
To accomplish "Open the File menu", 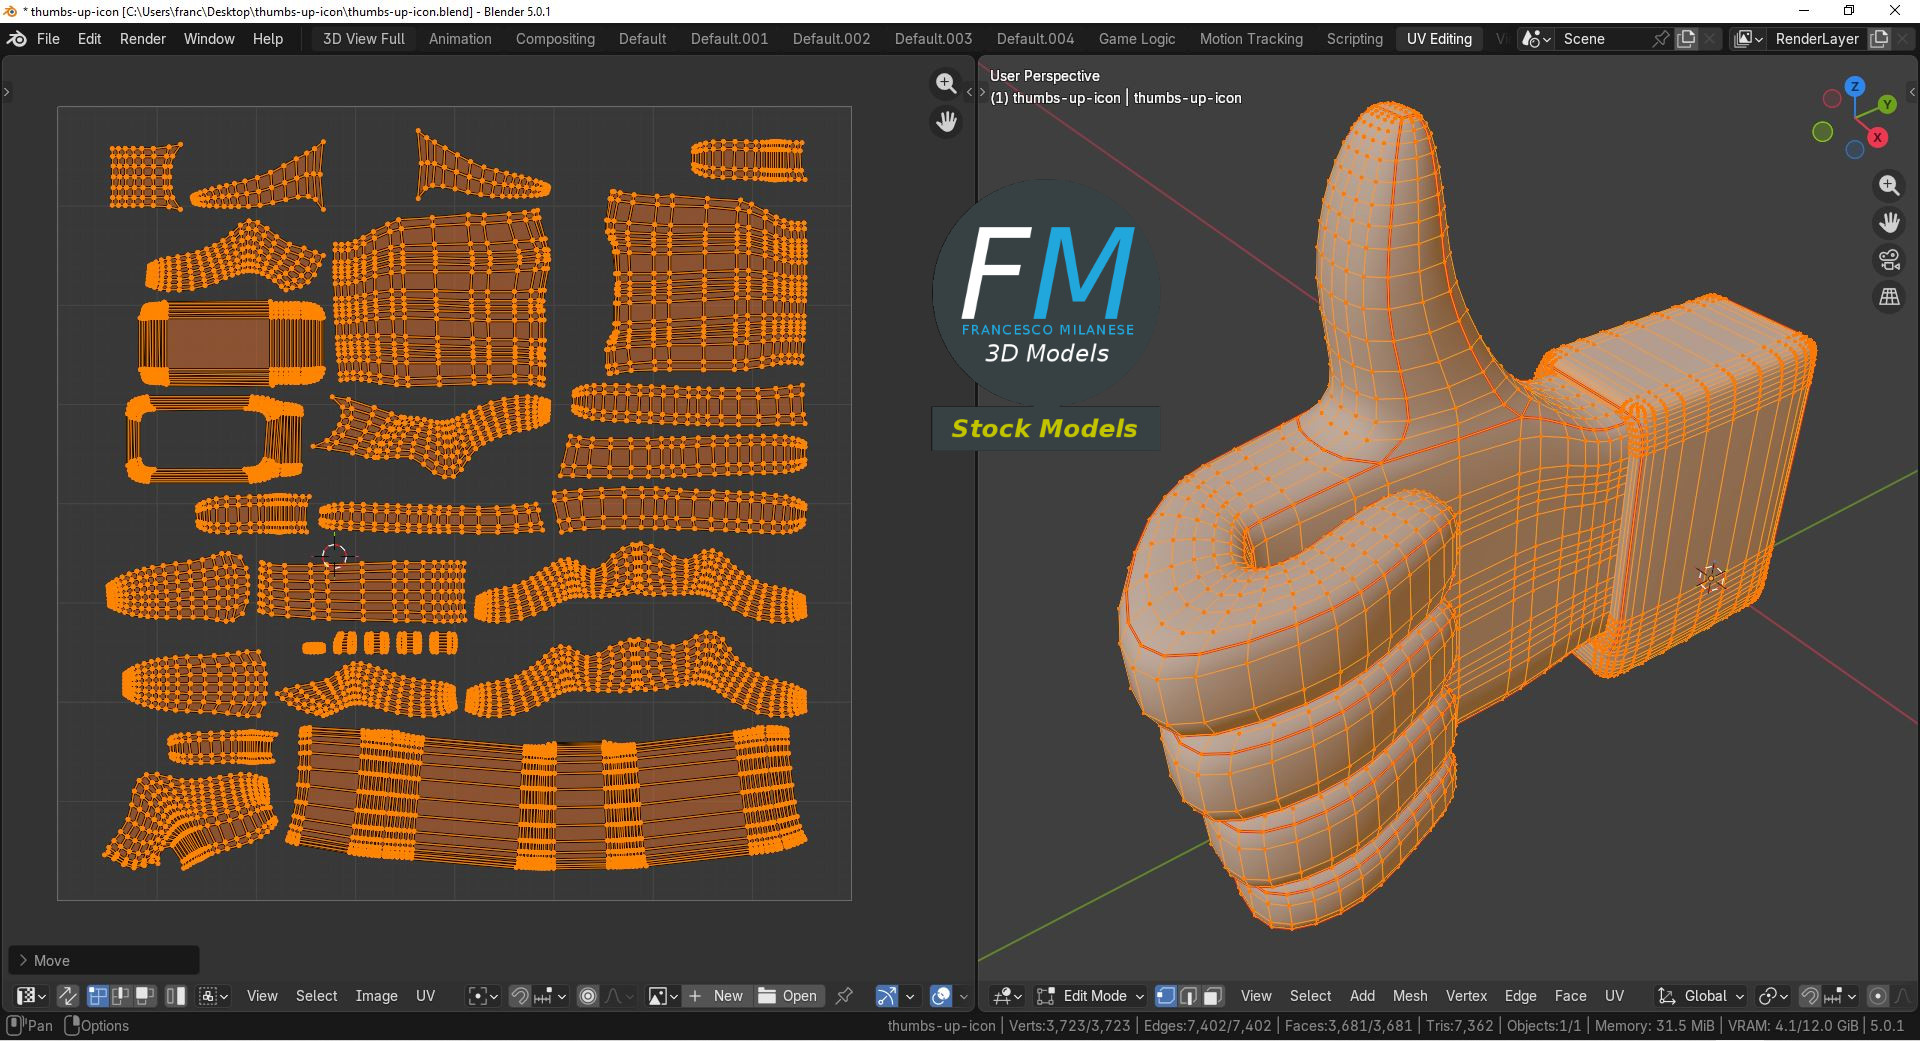I will [48, 39].
